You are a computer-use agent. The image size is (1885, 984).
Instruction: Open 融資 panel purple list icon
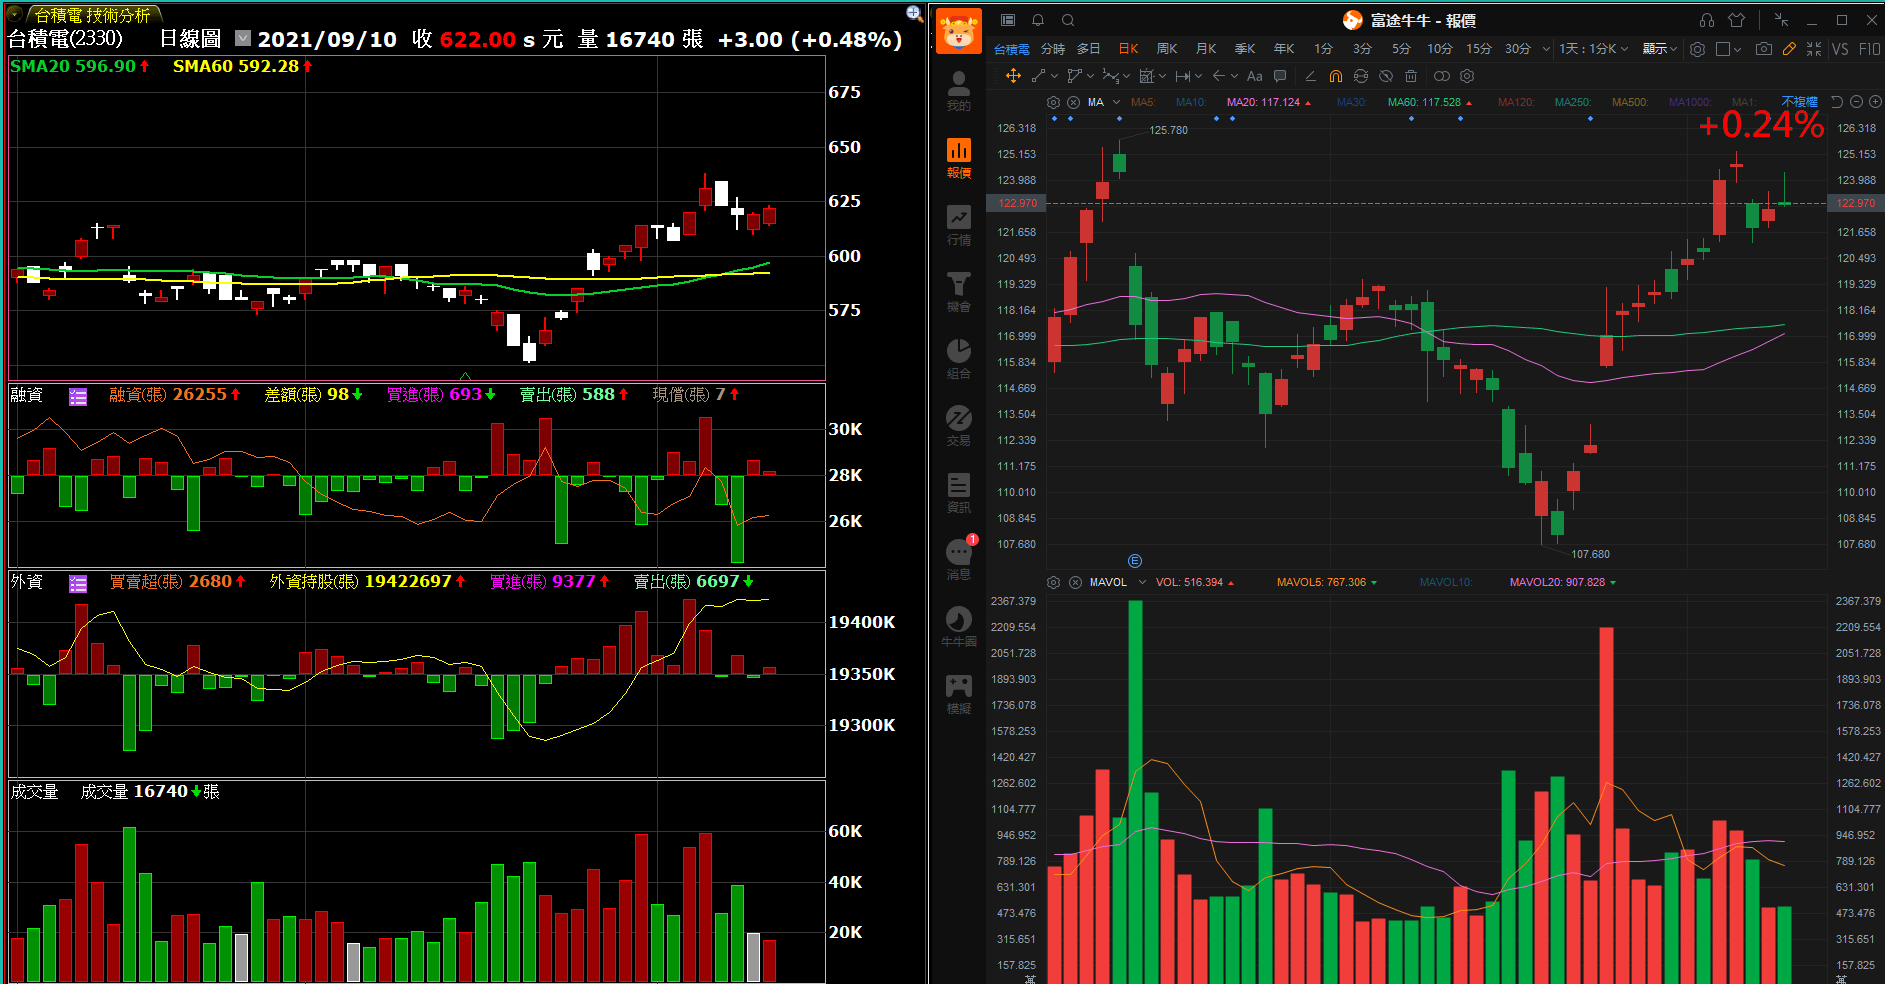pos(78,397)
